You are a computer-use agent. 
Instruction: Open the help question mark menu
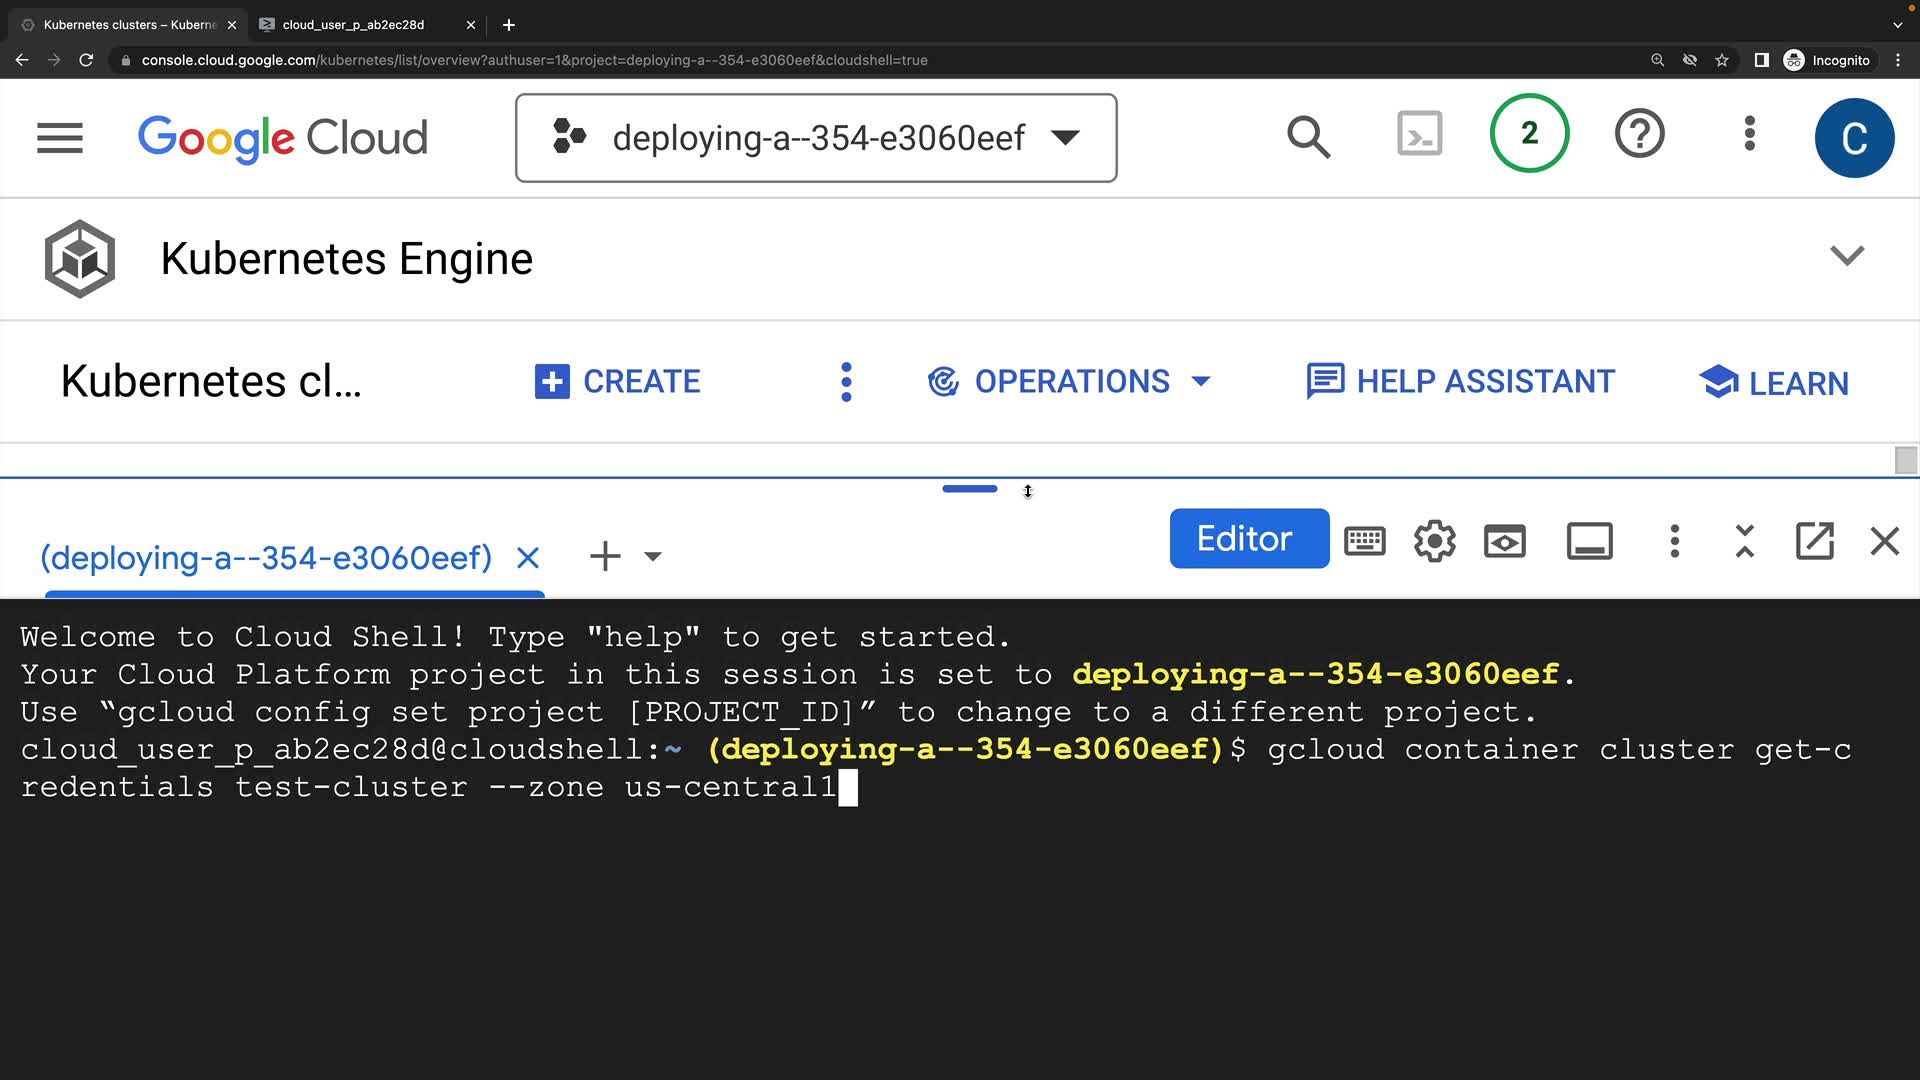pos(1639,134)
